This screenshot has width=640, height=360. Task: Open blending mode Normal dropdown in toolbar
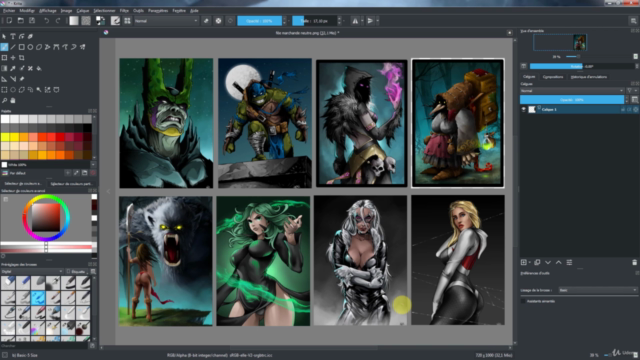(x=166, y=21)
